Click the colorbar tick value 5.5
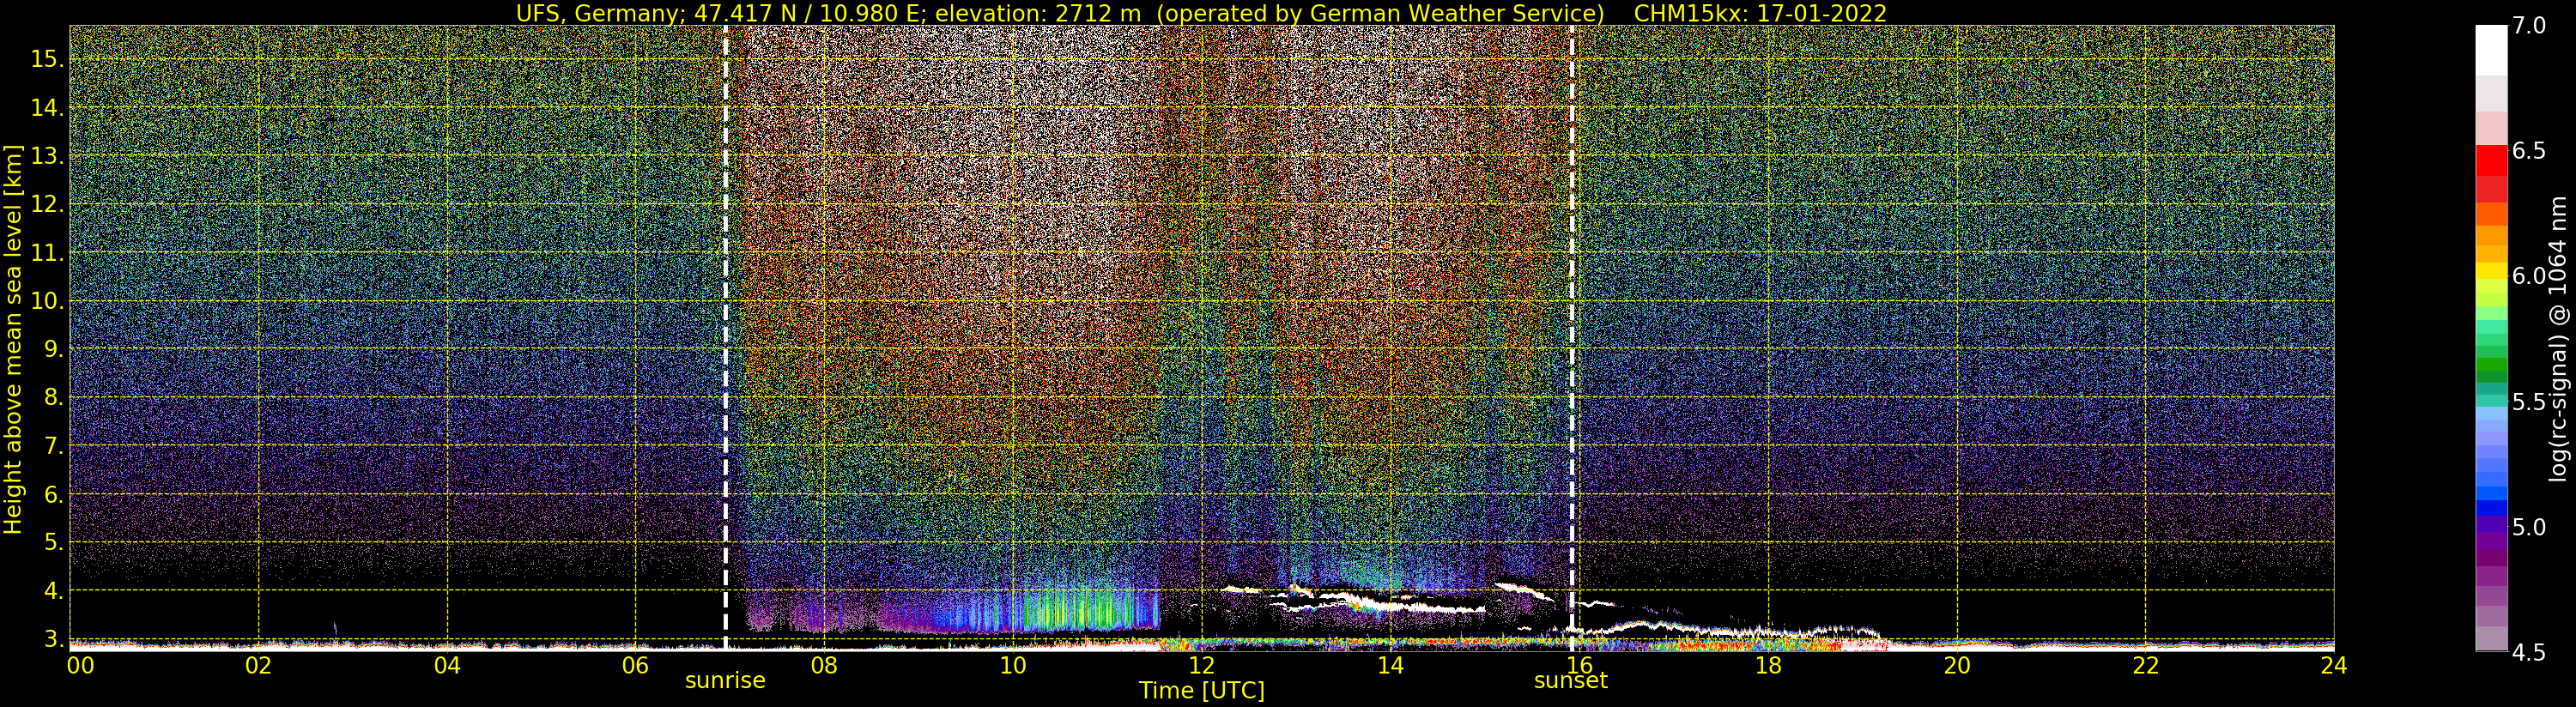 [2529, 402]
